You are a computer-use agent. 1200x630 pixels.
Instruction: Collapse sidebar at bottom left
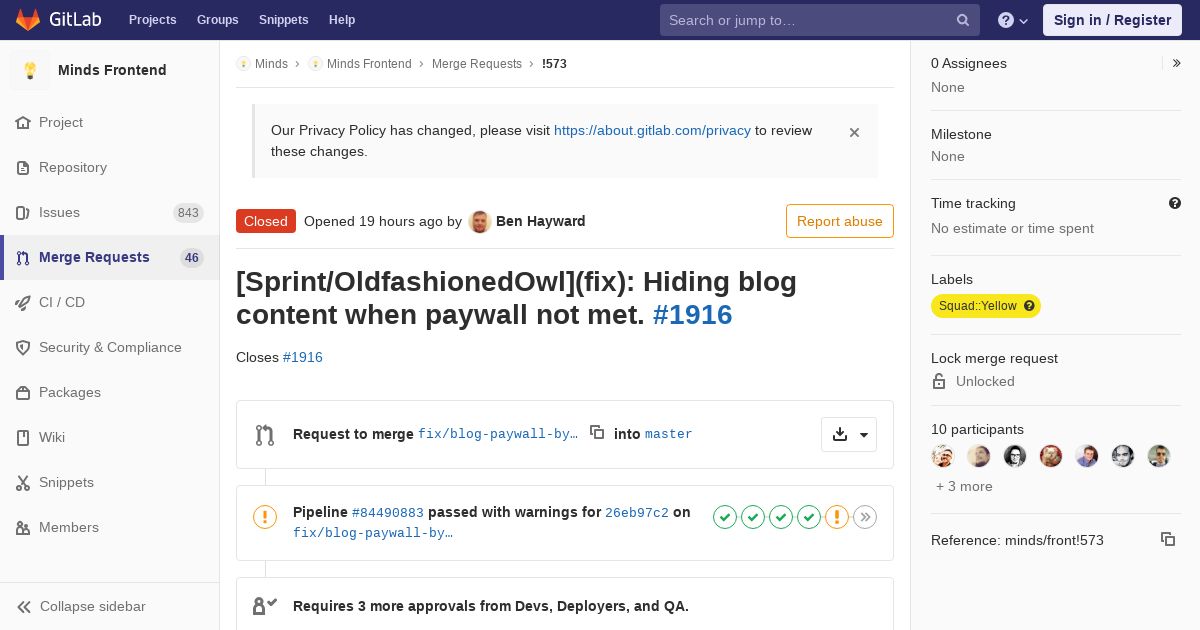click(x=81, y=606)
